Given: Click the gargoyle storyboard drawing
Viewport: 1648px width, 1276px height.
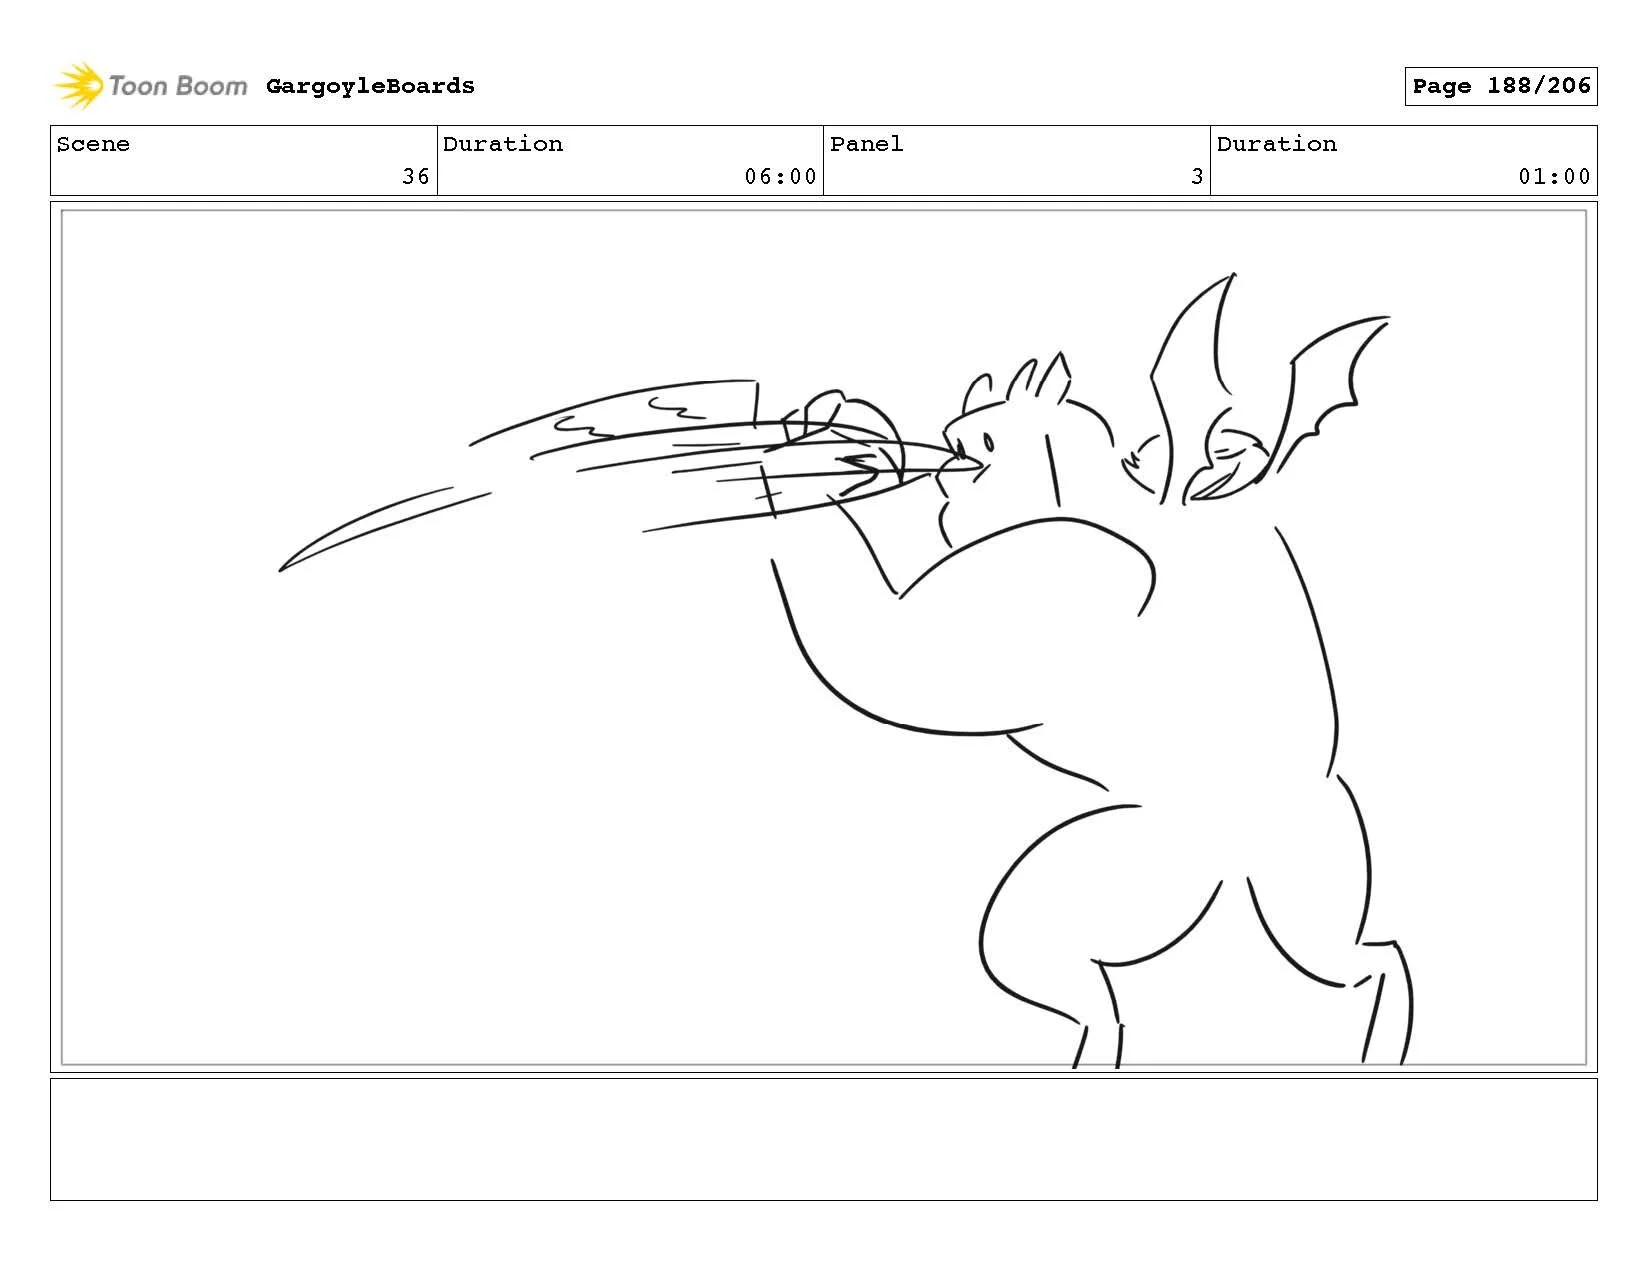Looking at the screenshot, I should [824, 637].
